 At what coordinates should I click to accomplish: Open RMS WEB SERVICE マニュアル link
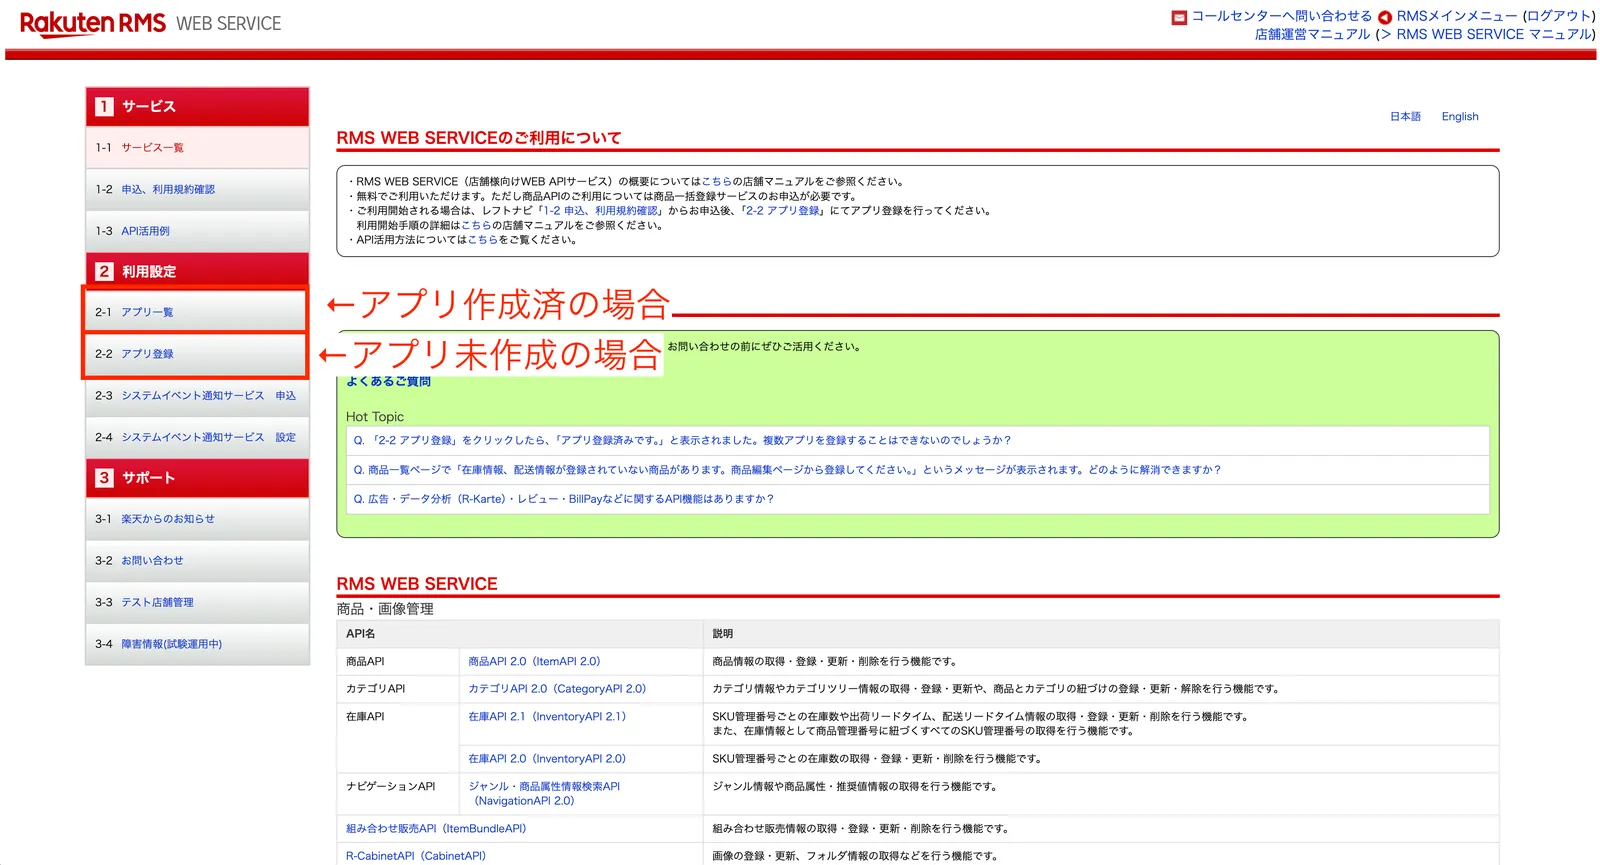tap(1493, 34)
